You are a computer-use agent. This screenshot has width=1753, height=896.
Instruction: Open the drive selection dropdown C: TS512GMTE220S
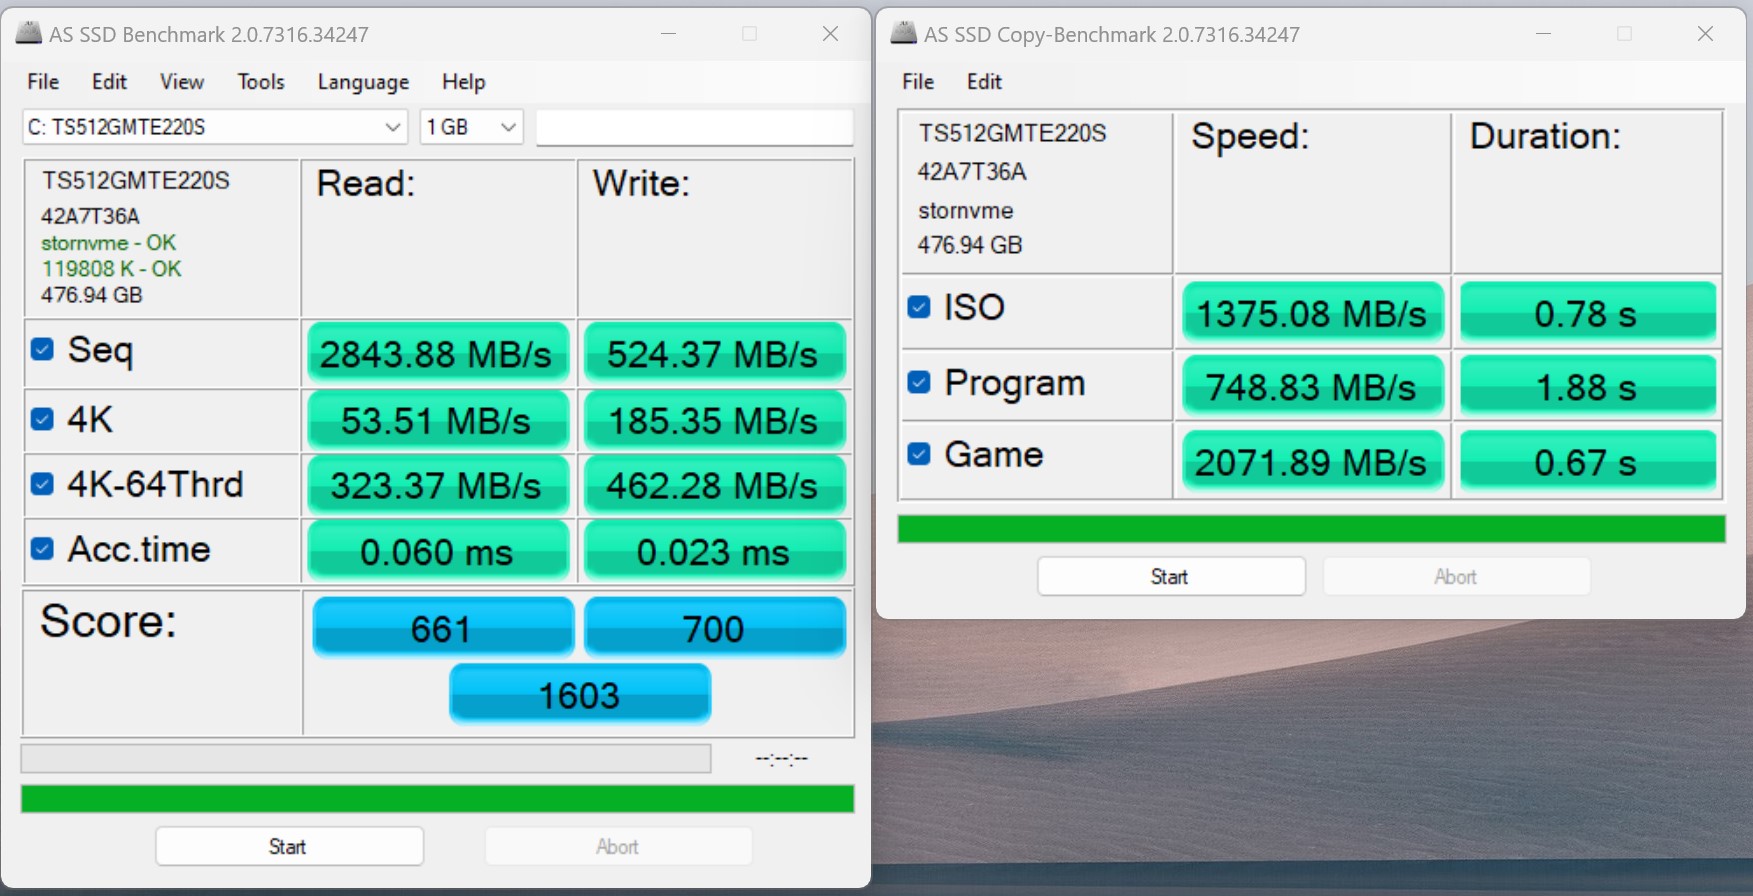point(215,127)
